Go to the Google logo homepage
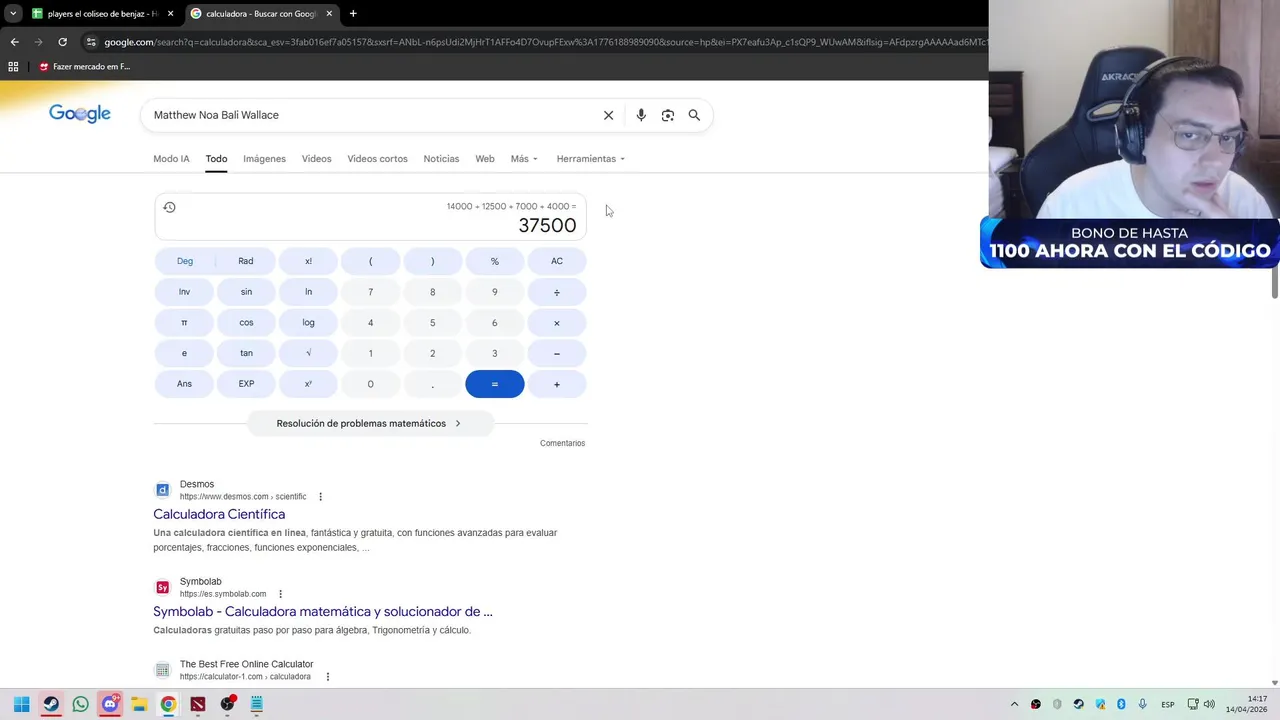Image resolution: width=1280 pixels, height=720 pixels. [x=80, y=114]
